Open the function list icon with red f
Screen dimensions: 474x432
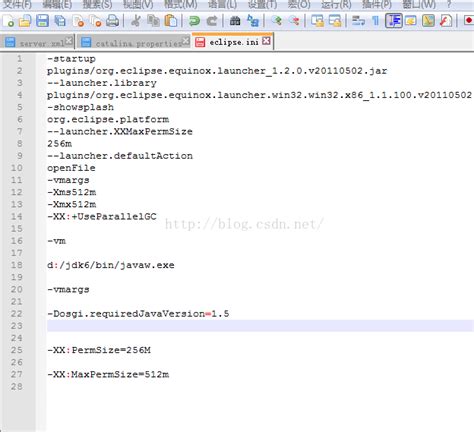coord(446,21)
